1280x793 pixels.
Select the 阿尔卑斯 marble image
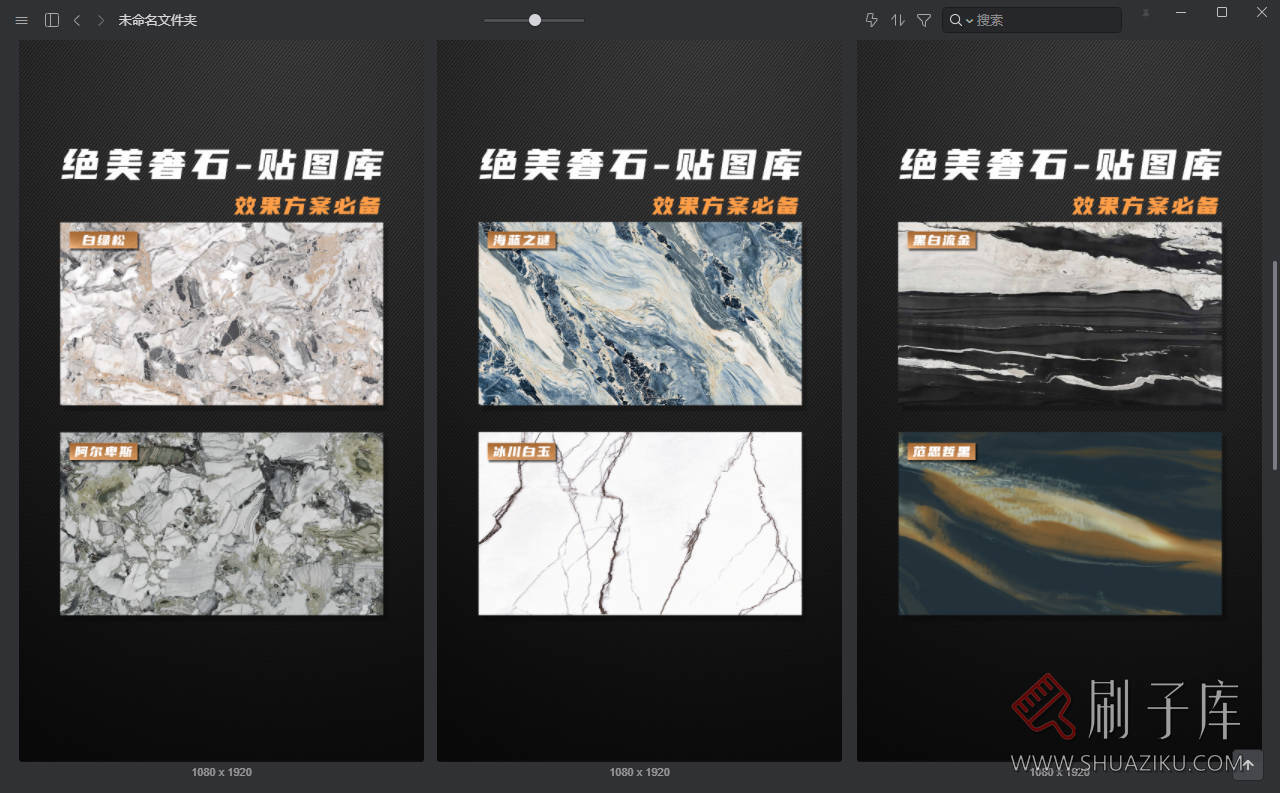(x=221, y=523)
